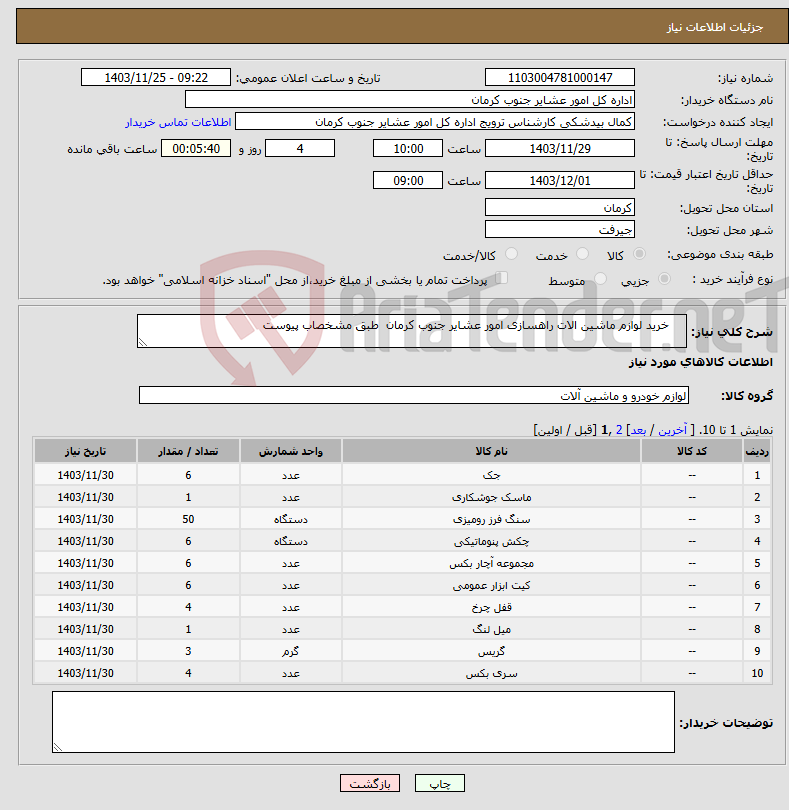Screen dimensions: 789x810
Task: Click the توضیحات خریدار text area
Action: (363, 722)
